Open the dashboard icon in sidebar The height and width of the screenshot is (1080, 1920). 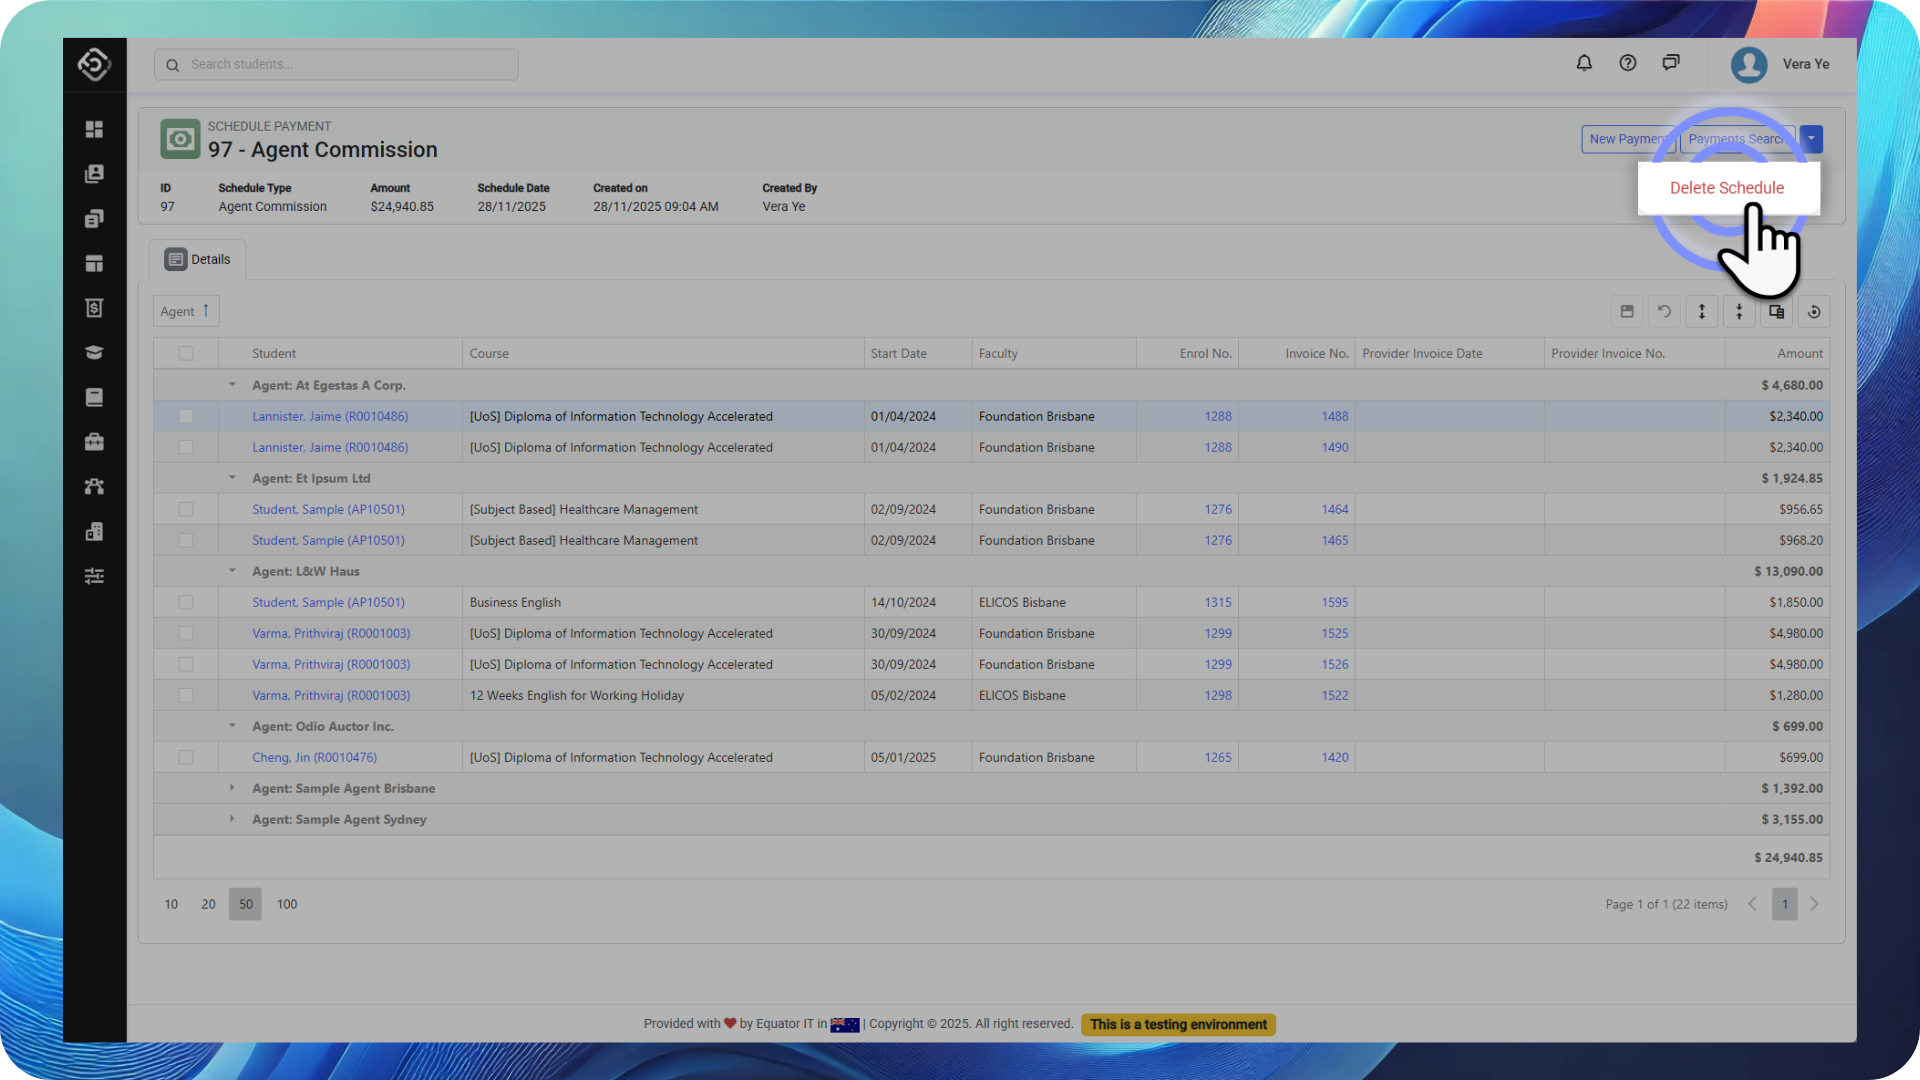click(94, 129)
